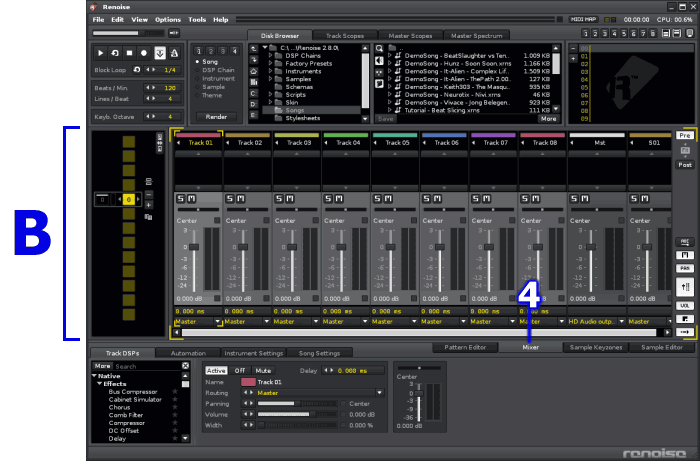The height and width of the screenshot is (461, 700).
Task: Stop playback with the Stop button
Action: [129, 53]
